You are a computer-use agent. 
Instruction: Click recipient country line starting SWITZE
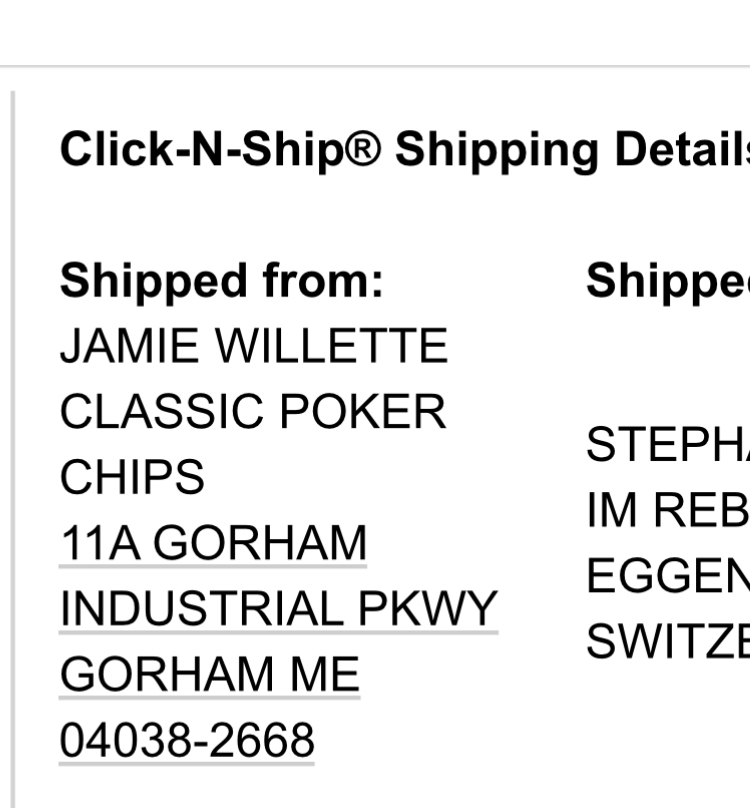pos(668,642)
